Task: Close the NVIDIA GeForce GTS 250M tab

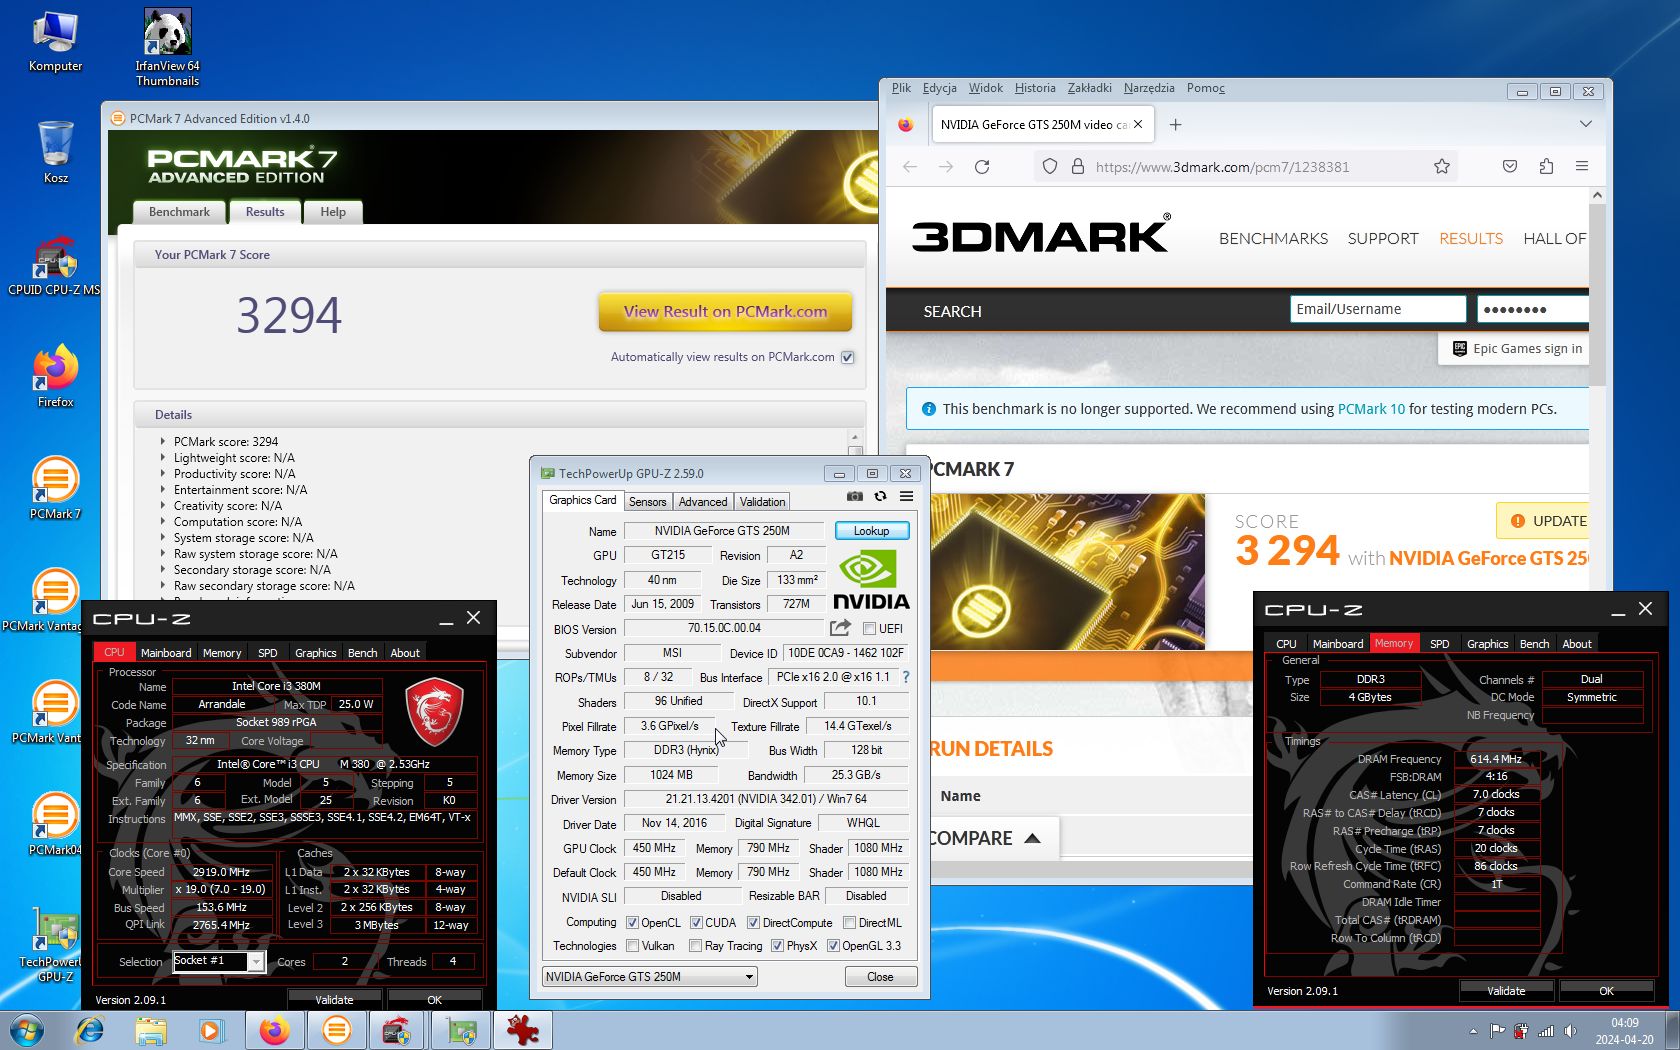Action: click(x=1138, y=125)
